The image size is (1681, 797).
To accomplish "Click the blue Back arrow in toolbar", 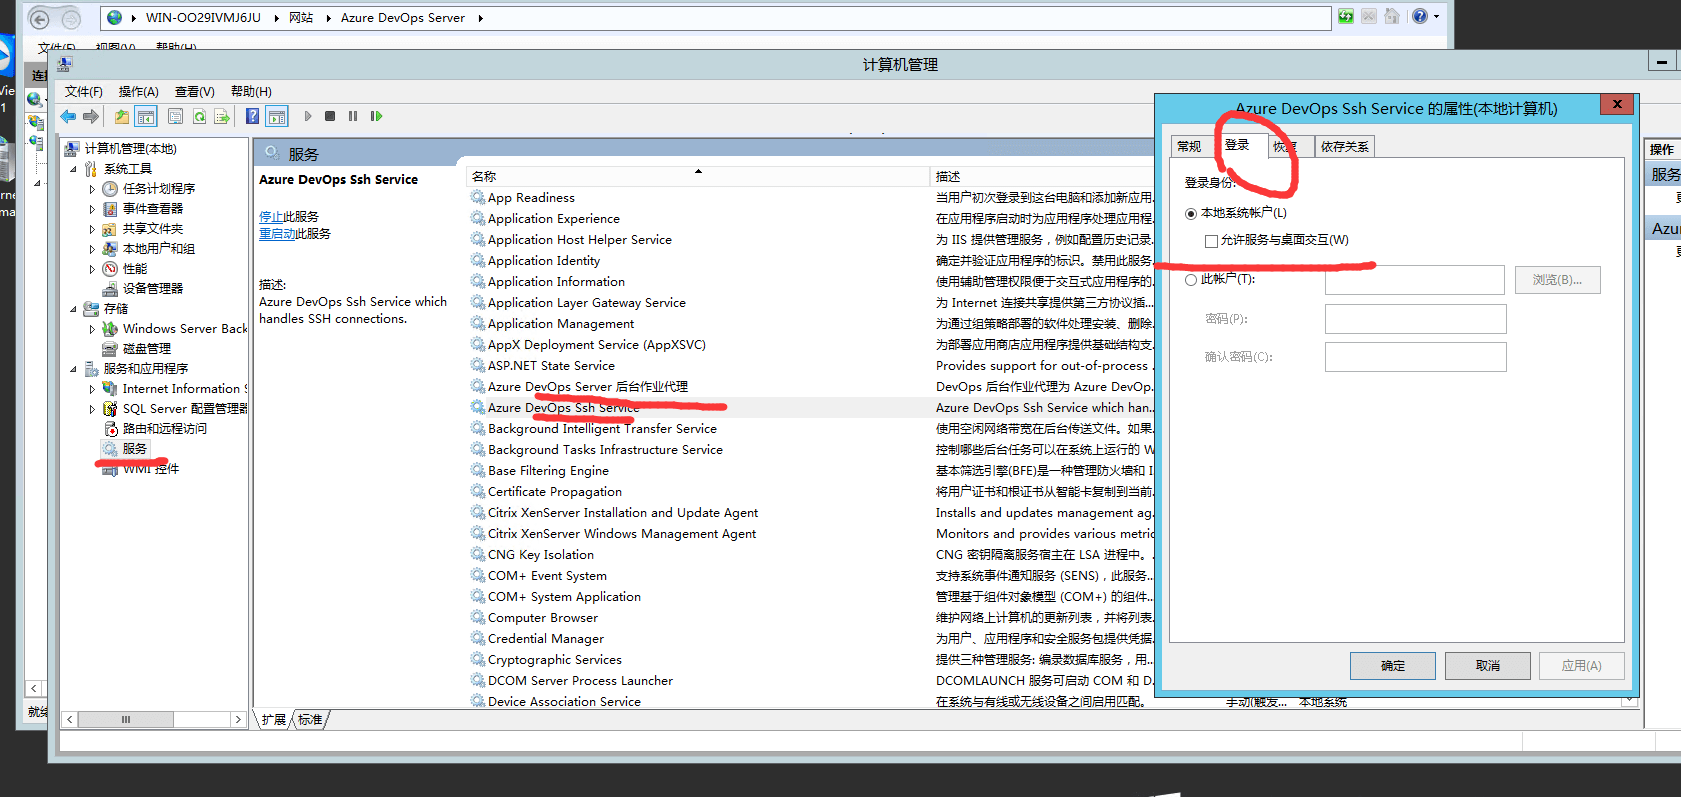I will (68, 117).
